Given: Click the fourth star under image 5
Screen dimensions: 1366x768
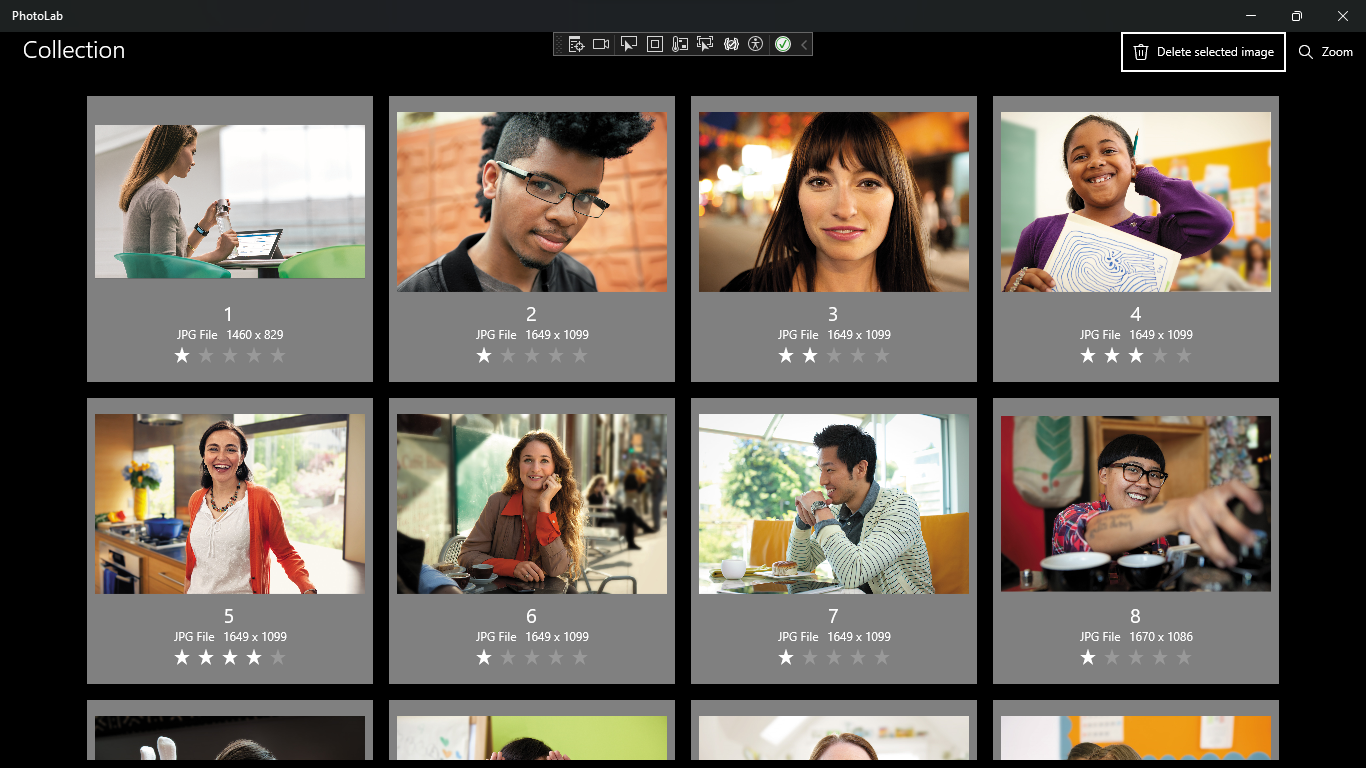Looking at the screenshot, I should coord(254,657).
